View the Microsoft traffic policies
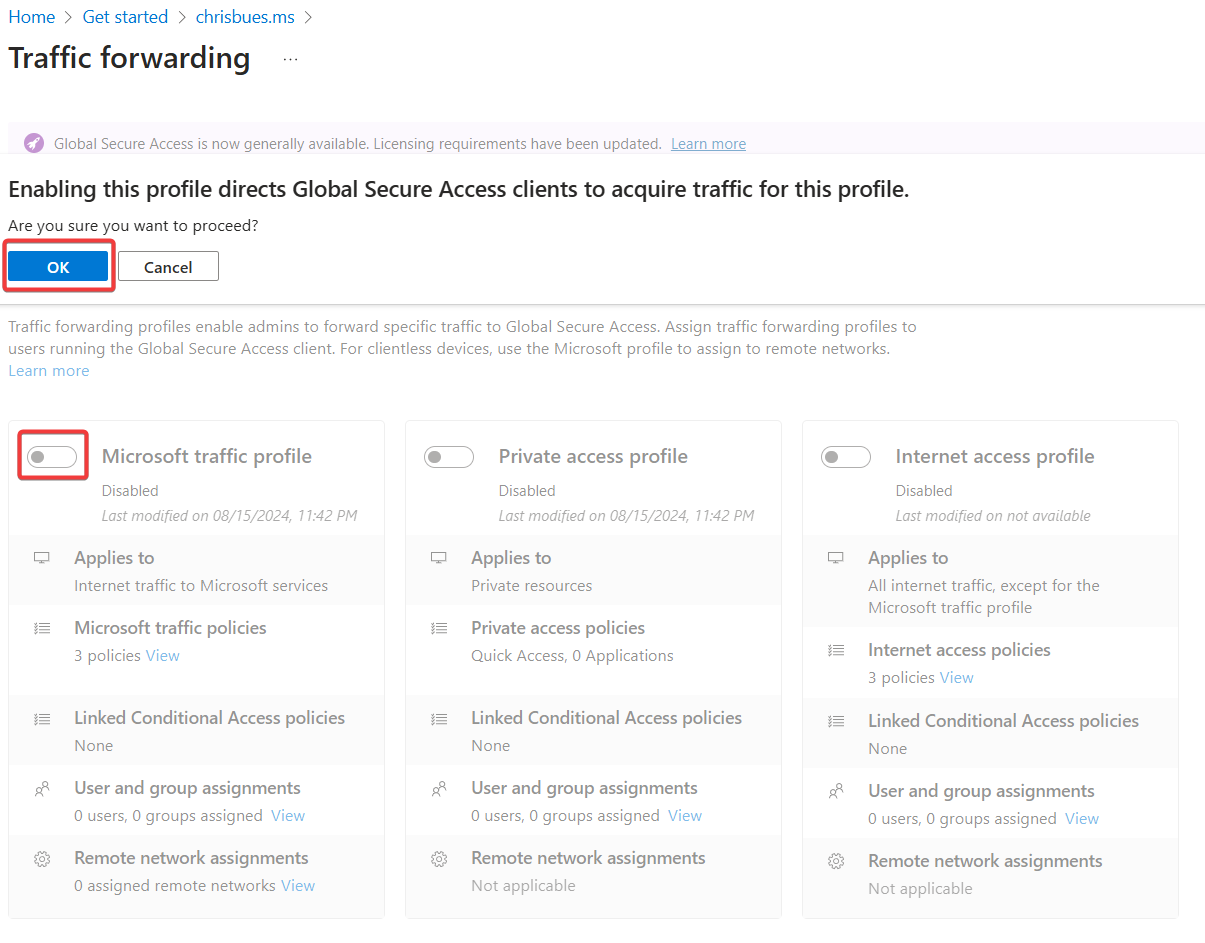Screen dimensions: 1205x943 point(162,655)
